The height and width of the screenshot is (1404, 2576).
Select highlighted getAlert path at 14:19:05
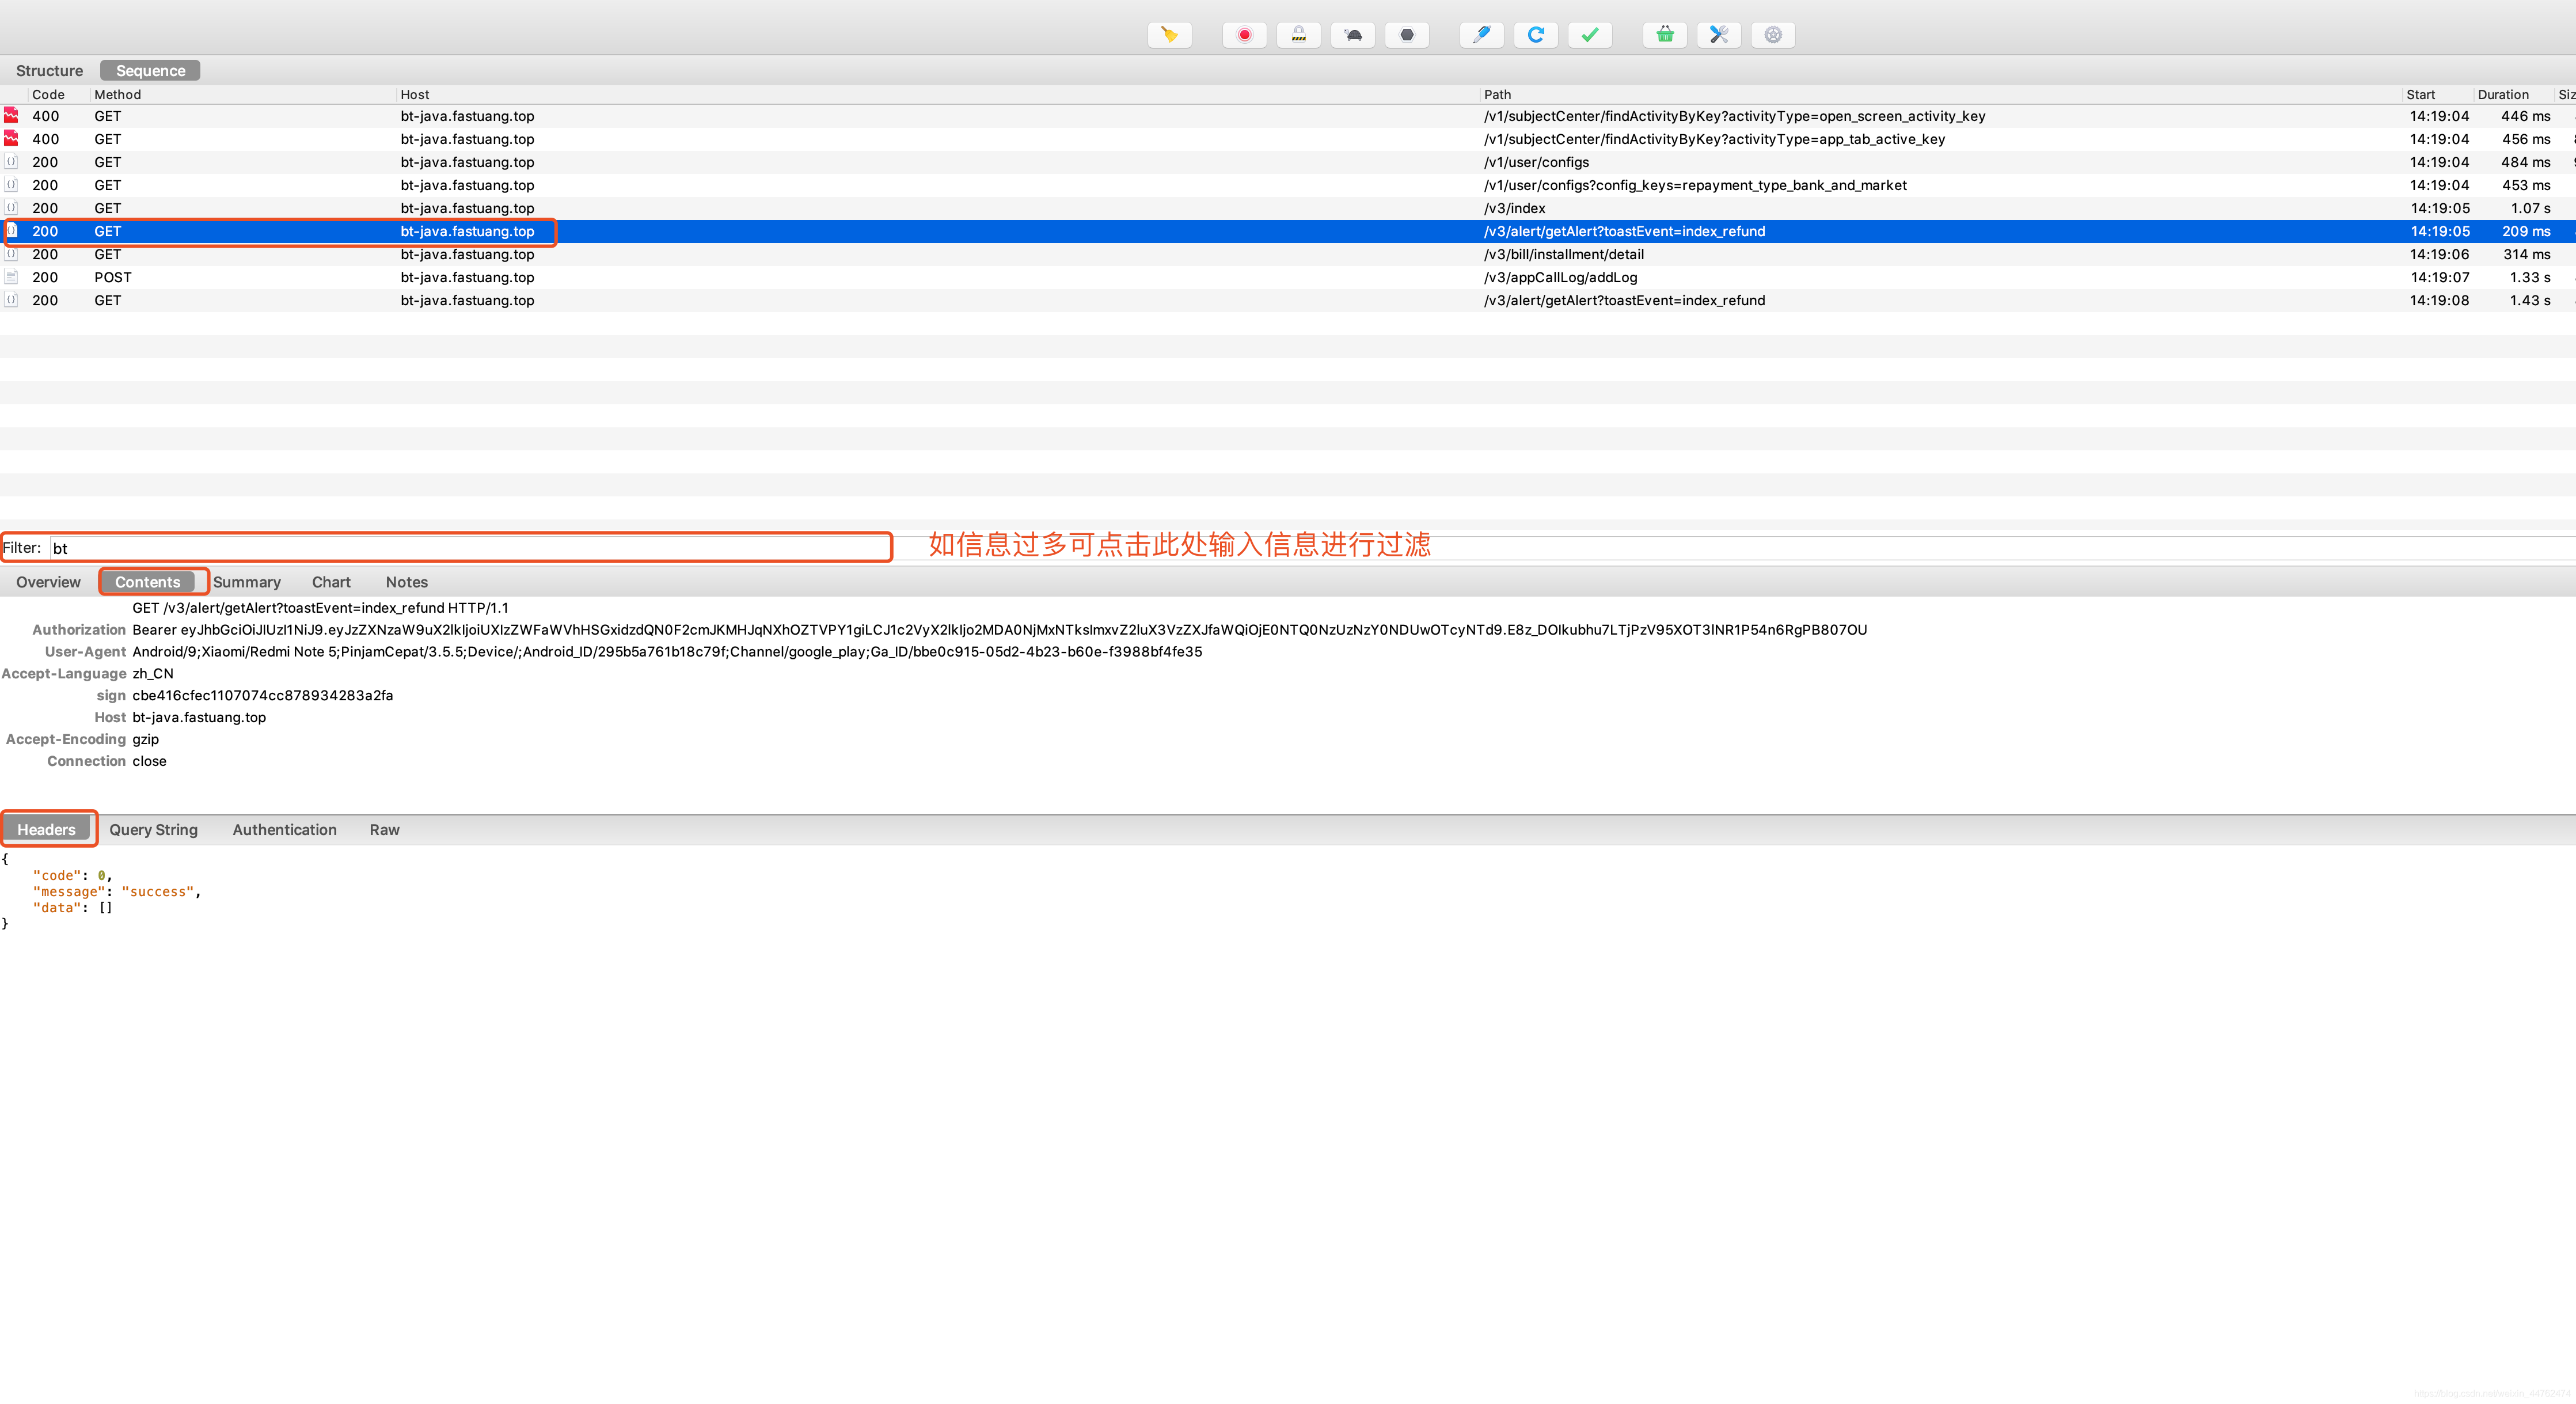1624,231
